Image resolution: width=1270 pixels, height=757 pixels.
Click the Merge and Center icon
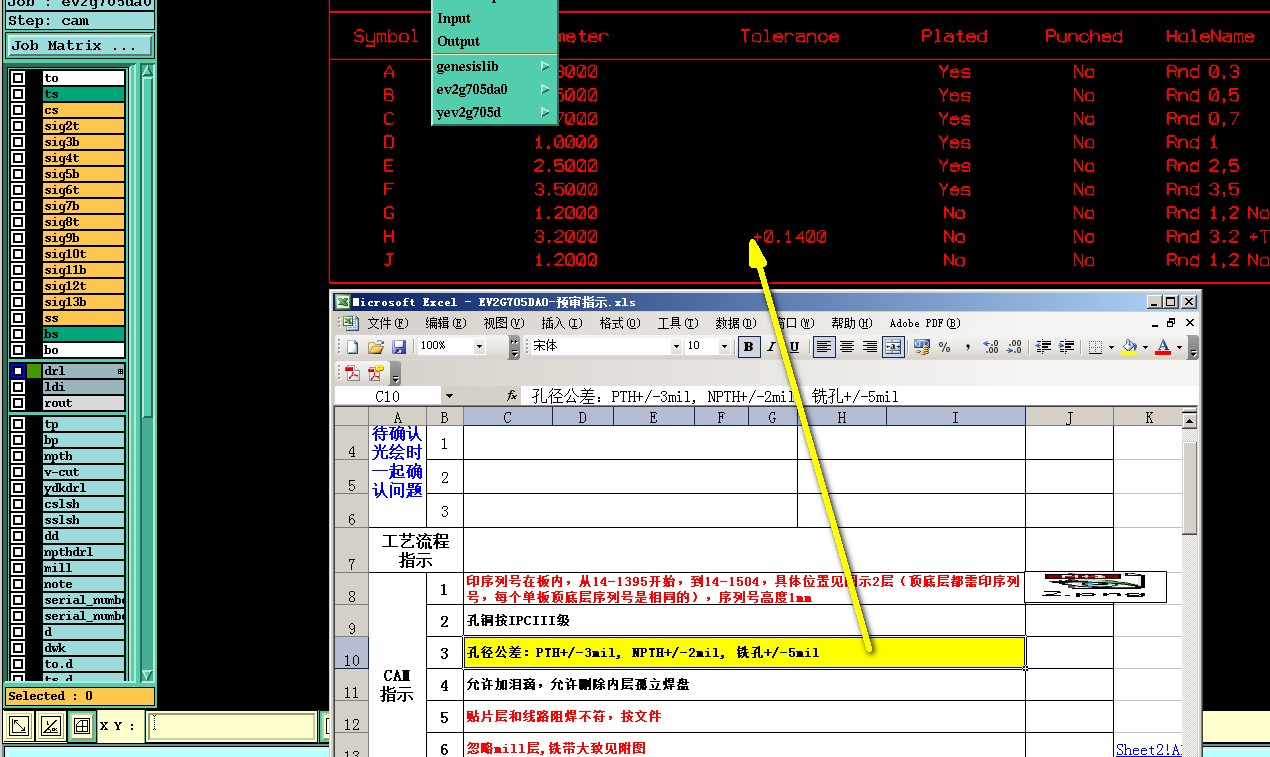click(893, 347)
